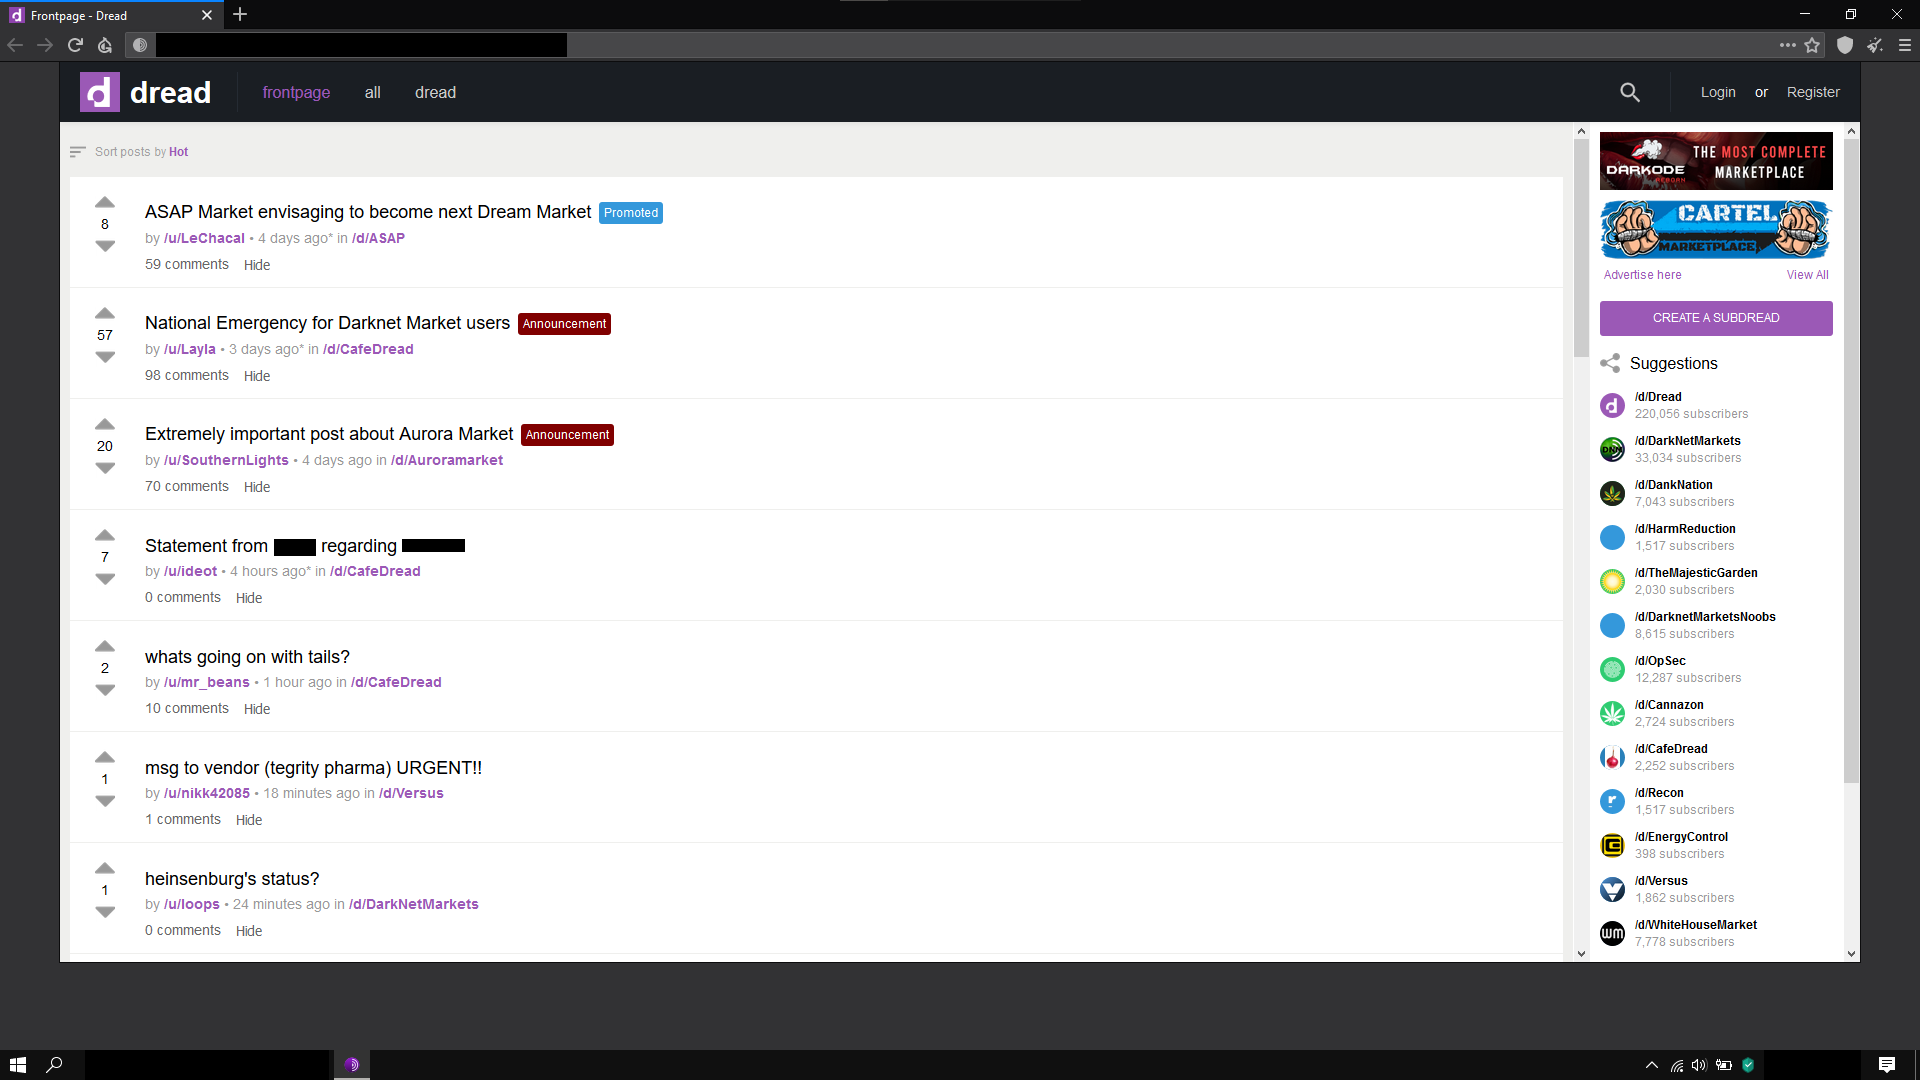The width and height of the screenshot is (1920, 1080).
Task: Click the View All link
Action: [1808, 274]
